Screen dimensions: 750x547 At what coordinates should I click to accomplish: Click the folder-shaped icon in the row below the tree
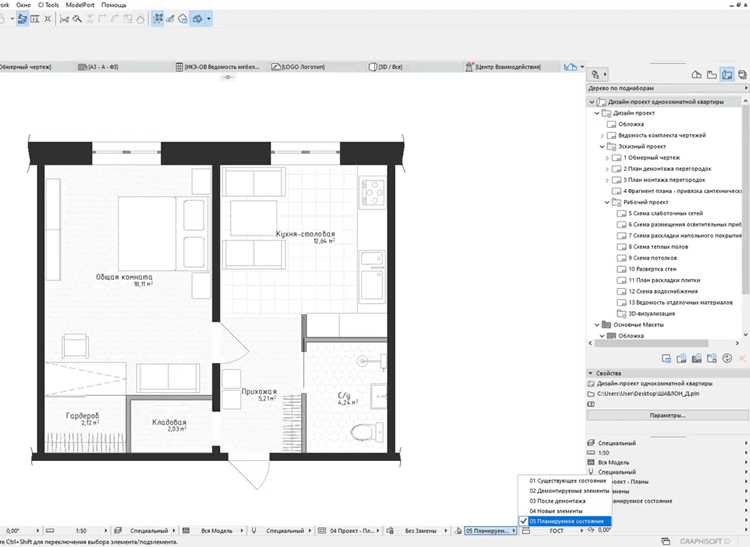click(712, 359)
